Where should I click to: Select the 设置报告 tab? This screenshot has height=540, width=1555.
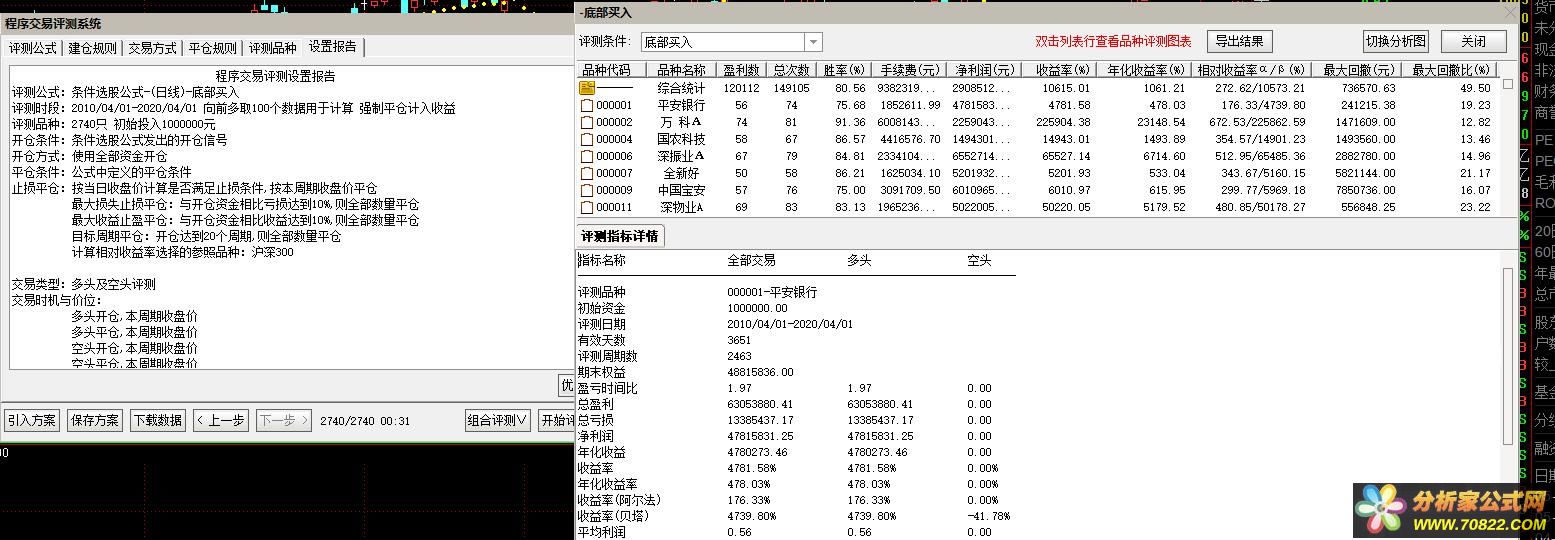click(333, 47)
